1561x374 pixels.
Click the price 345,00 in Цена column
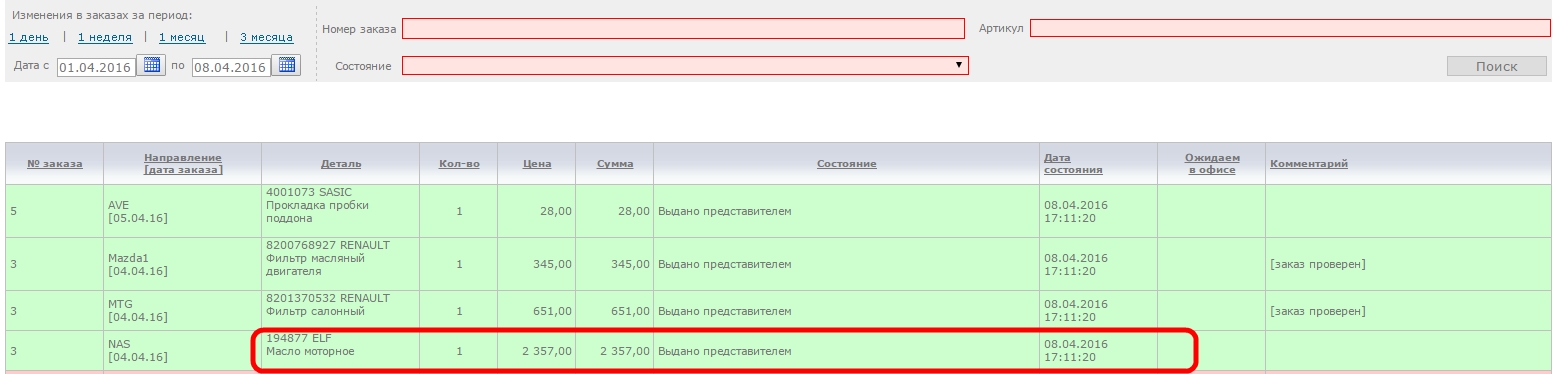tap(552, 264)
